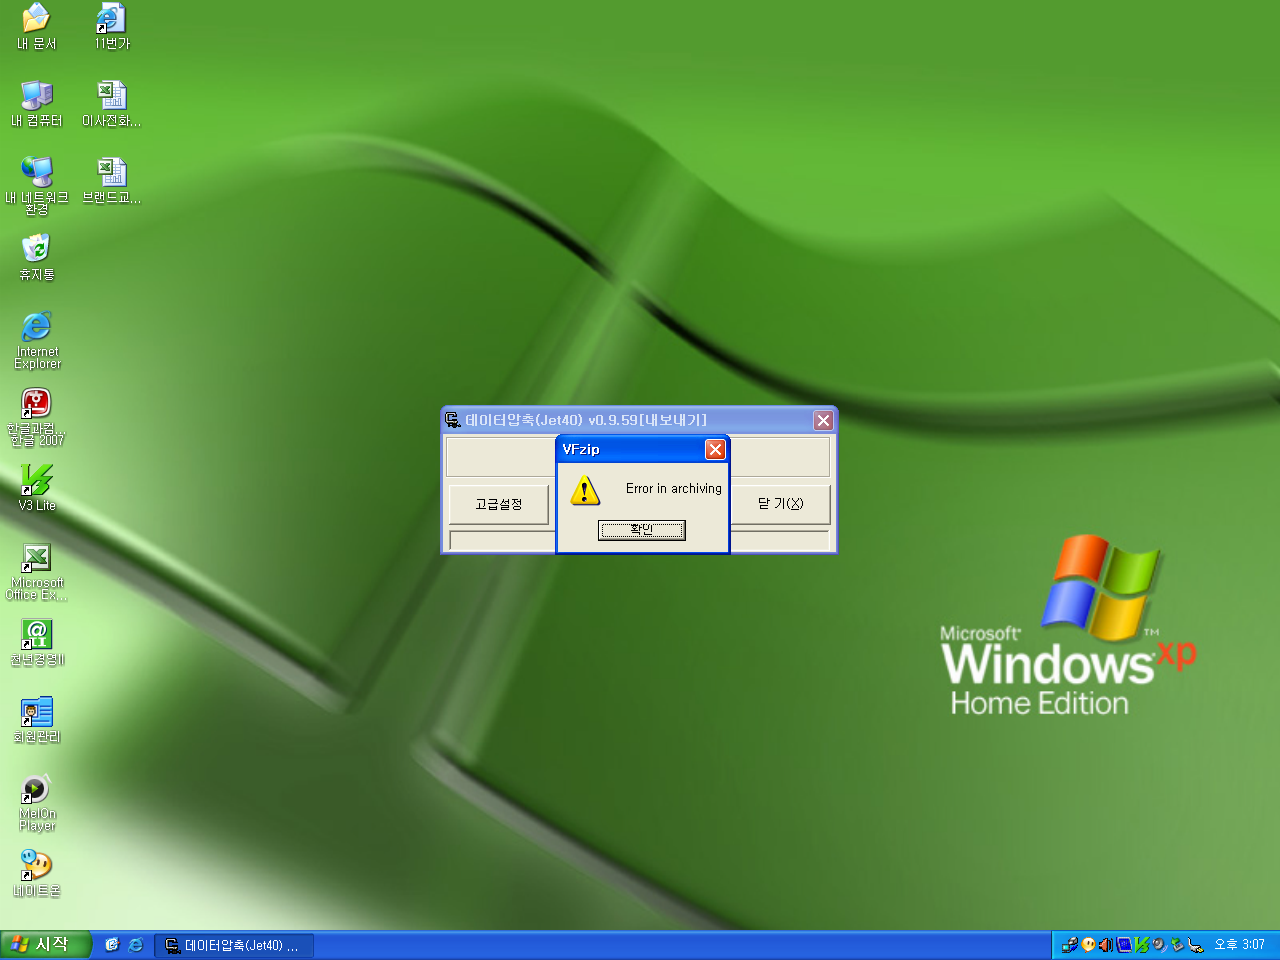Click the 데이터압축 title bar icon
1280x960 pixels.
pyautogui.click(x=453, y=420)
